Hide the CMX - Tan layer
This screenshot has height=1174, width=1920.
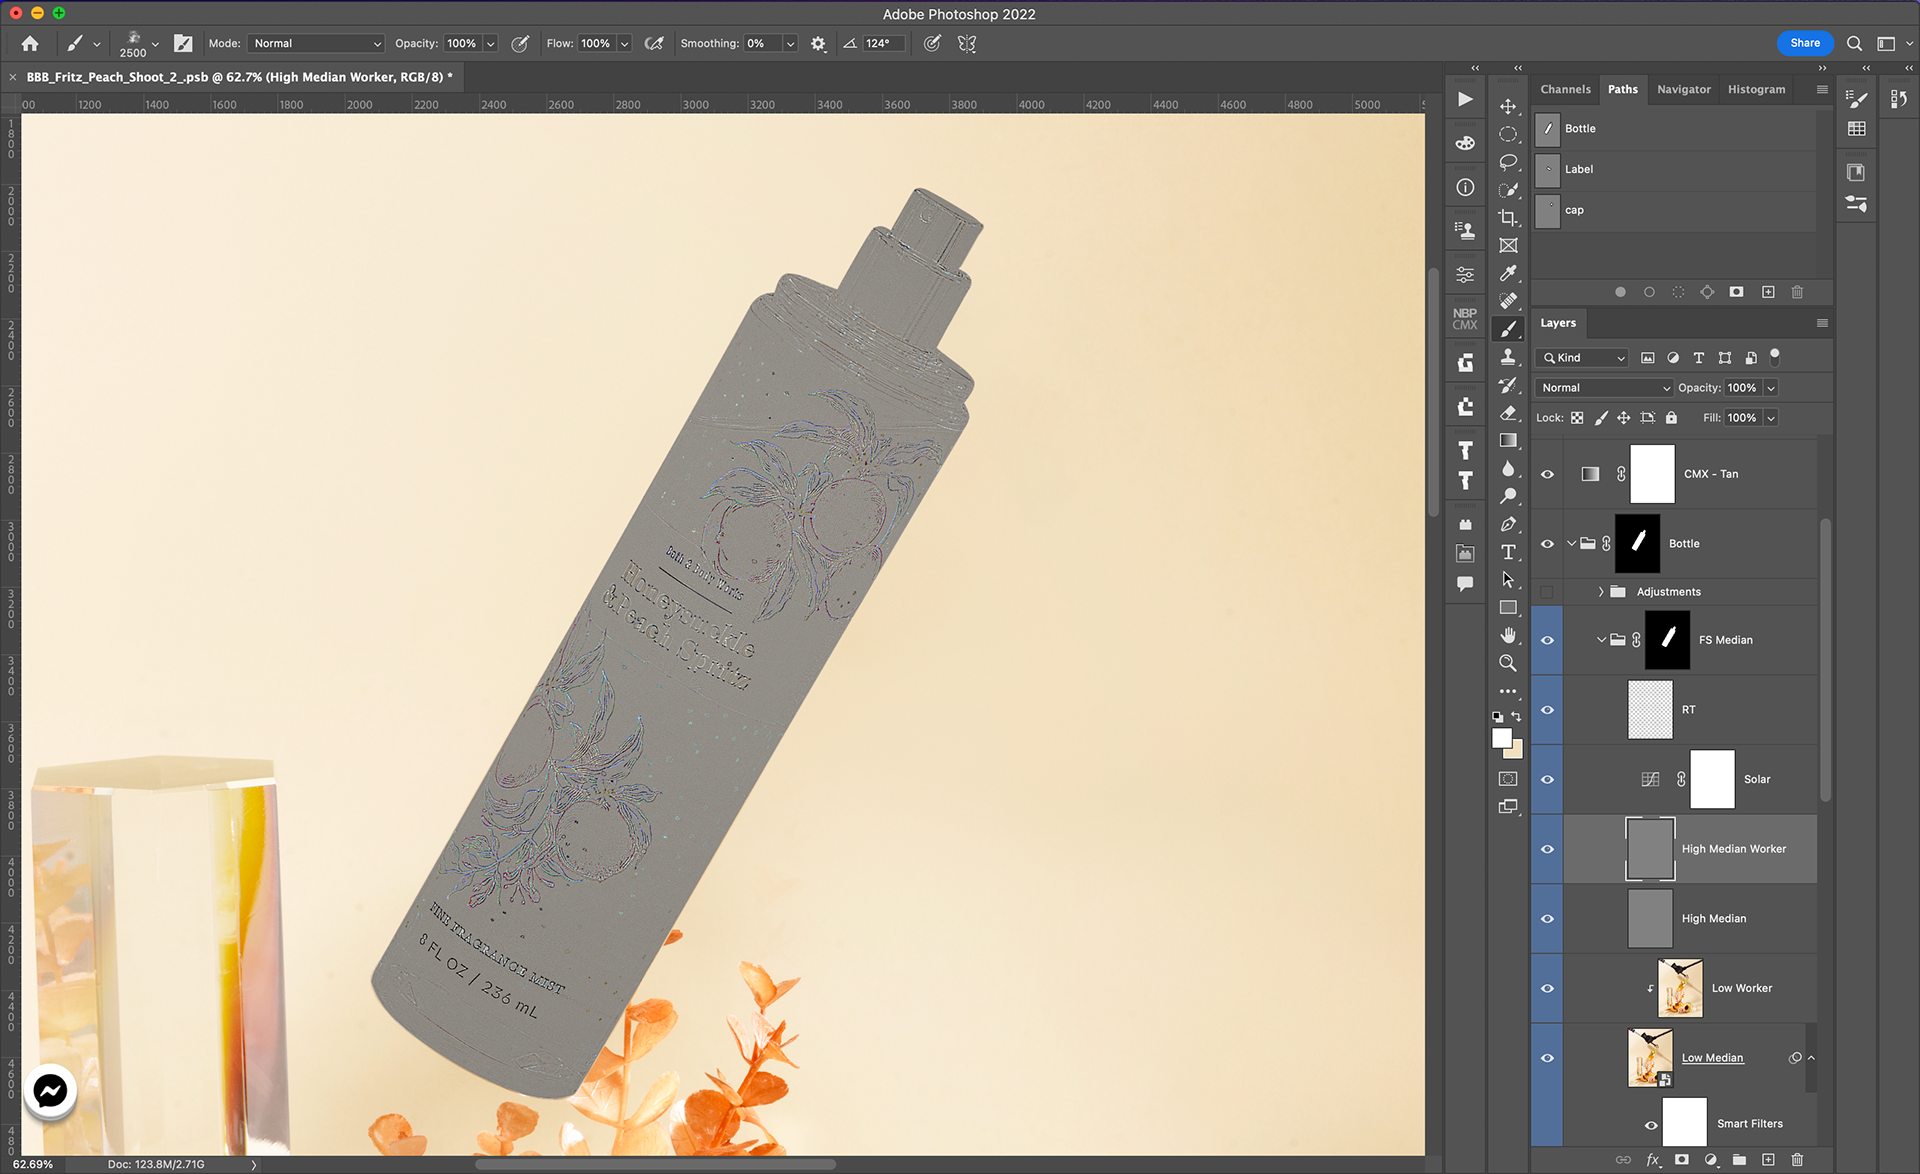[x=1547, y=474]
